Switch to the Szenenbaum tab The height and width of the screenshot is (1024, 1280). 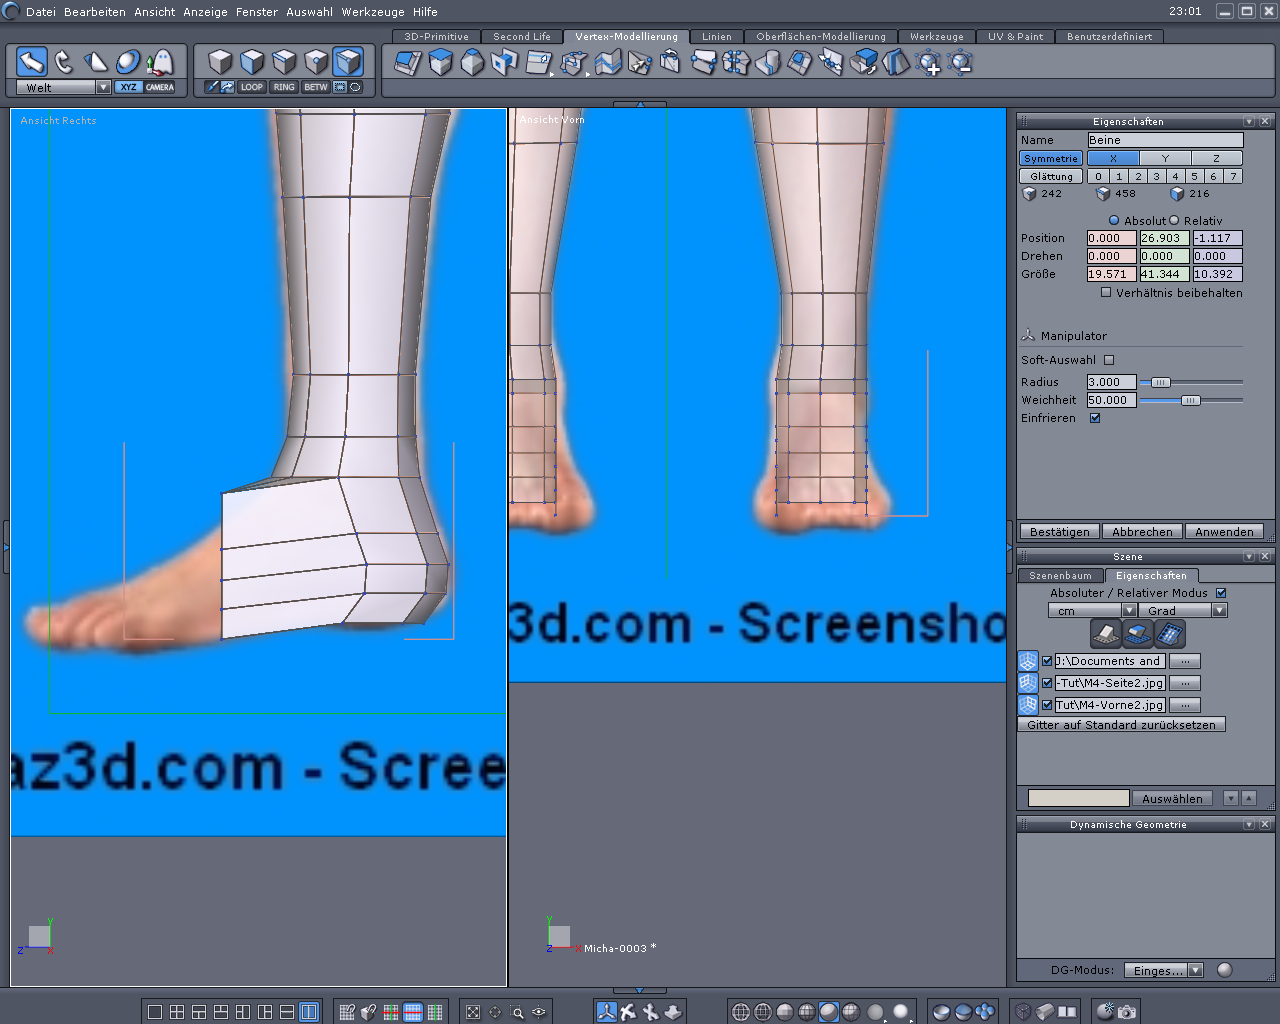[1061, 576]
